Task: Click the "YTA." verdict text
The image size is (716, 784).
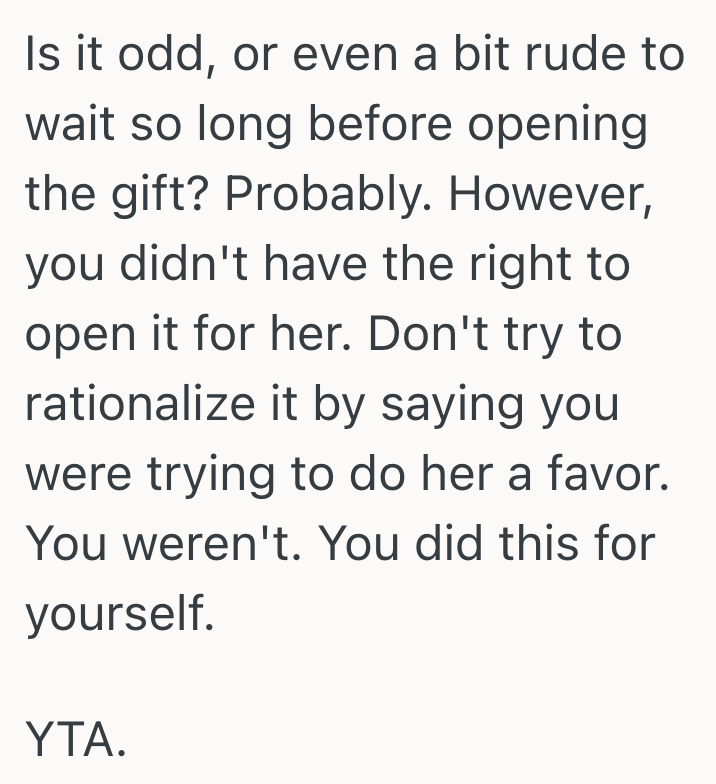Action: click(x=76, y=742)
